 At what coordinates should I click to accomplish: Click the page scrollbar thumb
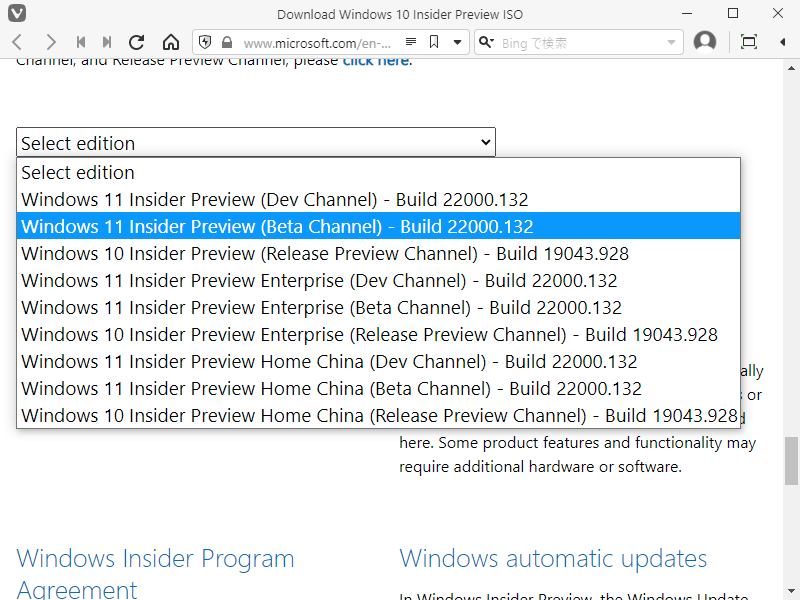791,461
